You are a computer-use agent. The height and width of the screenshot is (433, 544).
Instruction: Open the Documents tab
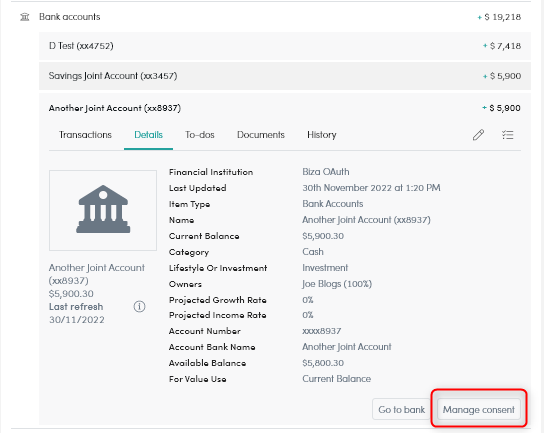261,135
